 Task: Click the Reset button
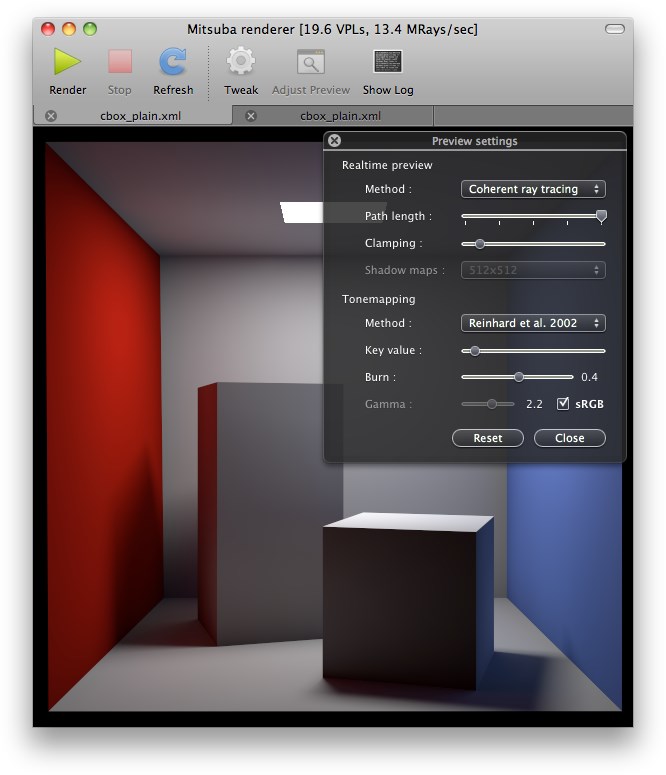488,438
